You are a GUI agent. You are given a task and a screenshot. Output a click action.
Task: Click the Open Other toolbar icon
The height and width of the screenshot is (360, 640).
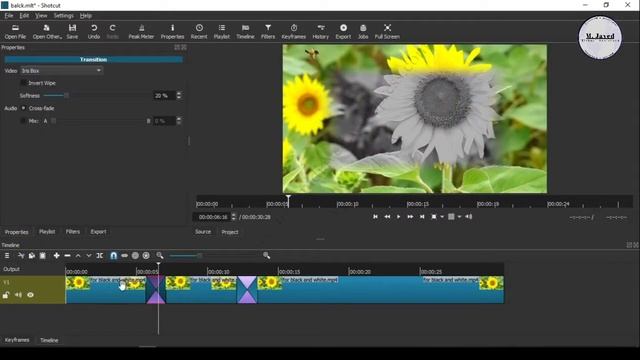pyautogui.click(x=47, y=31)
